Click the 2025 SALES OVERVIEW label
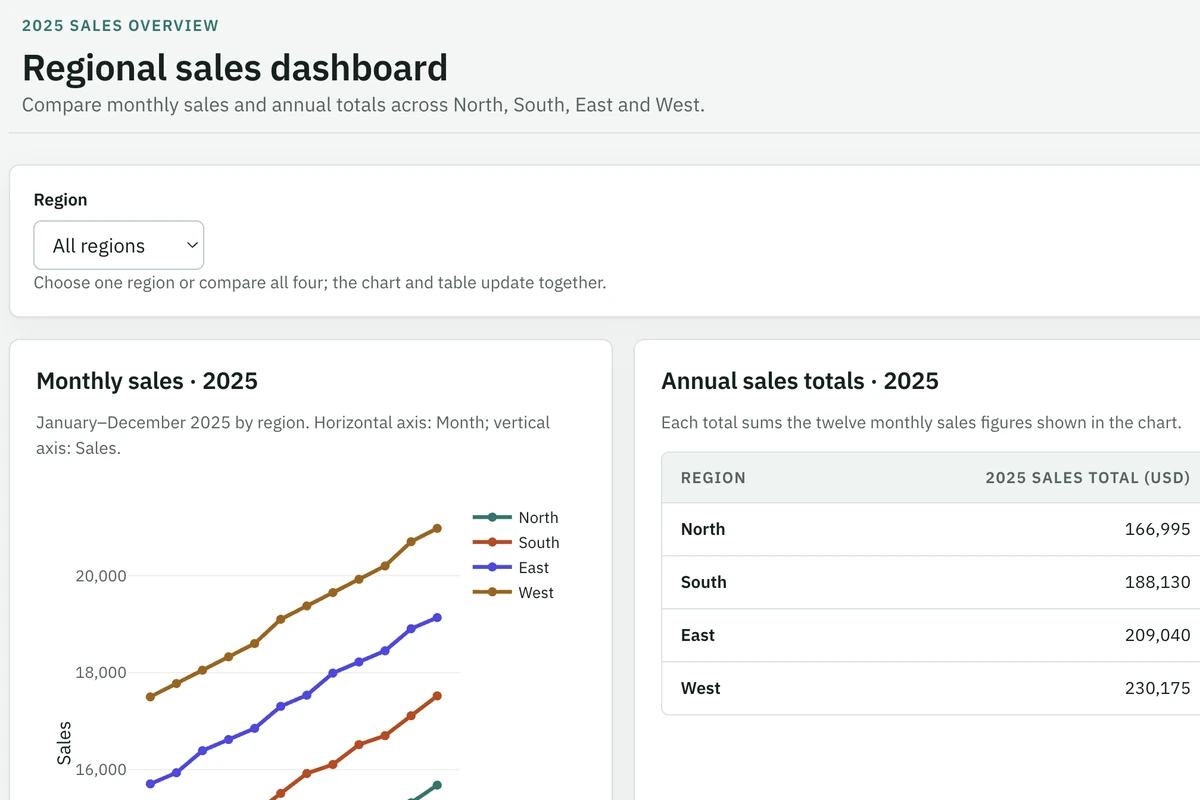 point(120,26)
